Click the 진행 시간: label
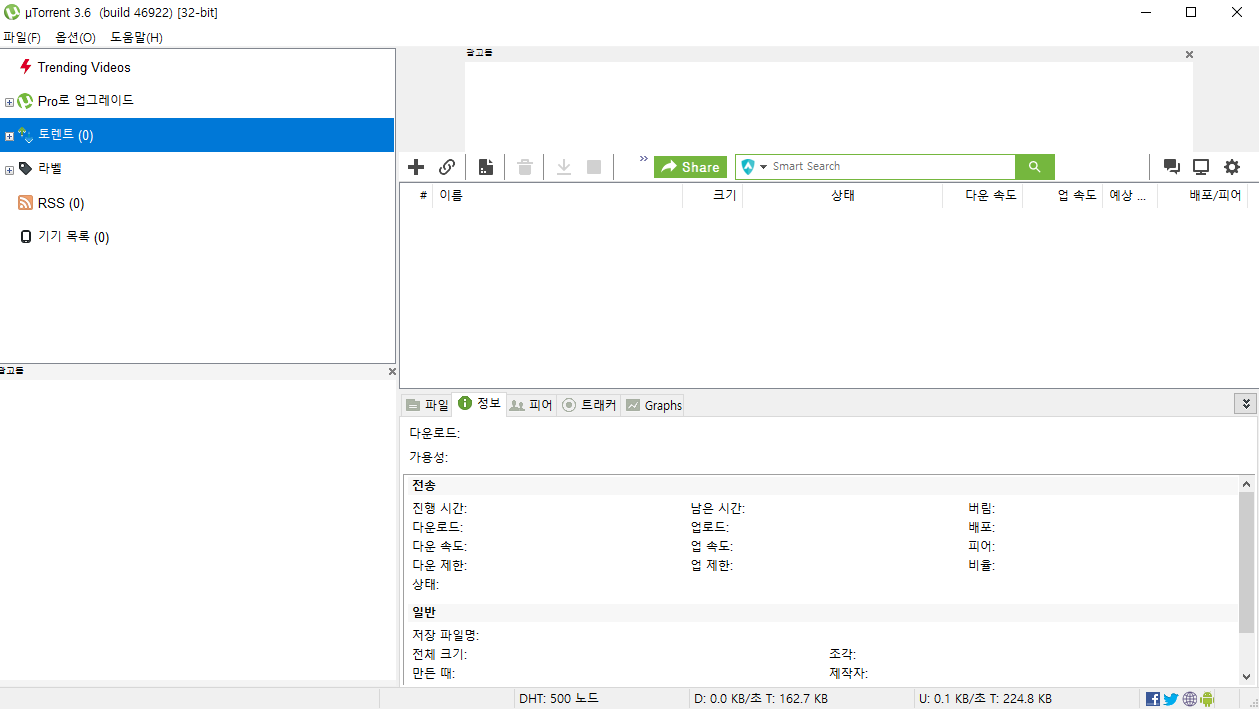This screenshot has width=1259, height=709. [439, 508]
